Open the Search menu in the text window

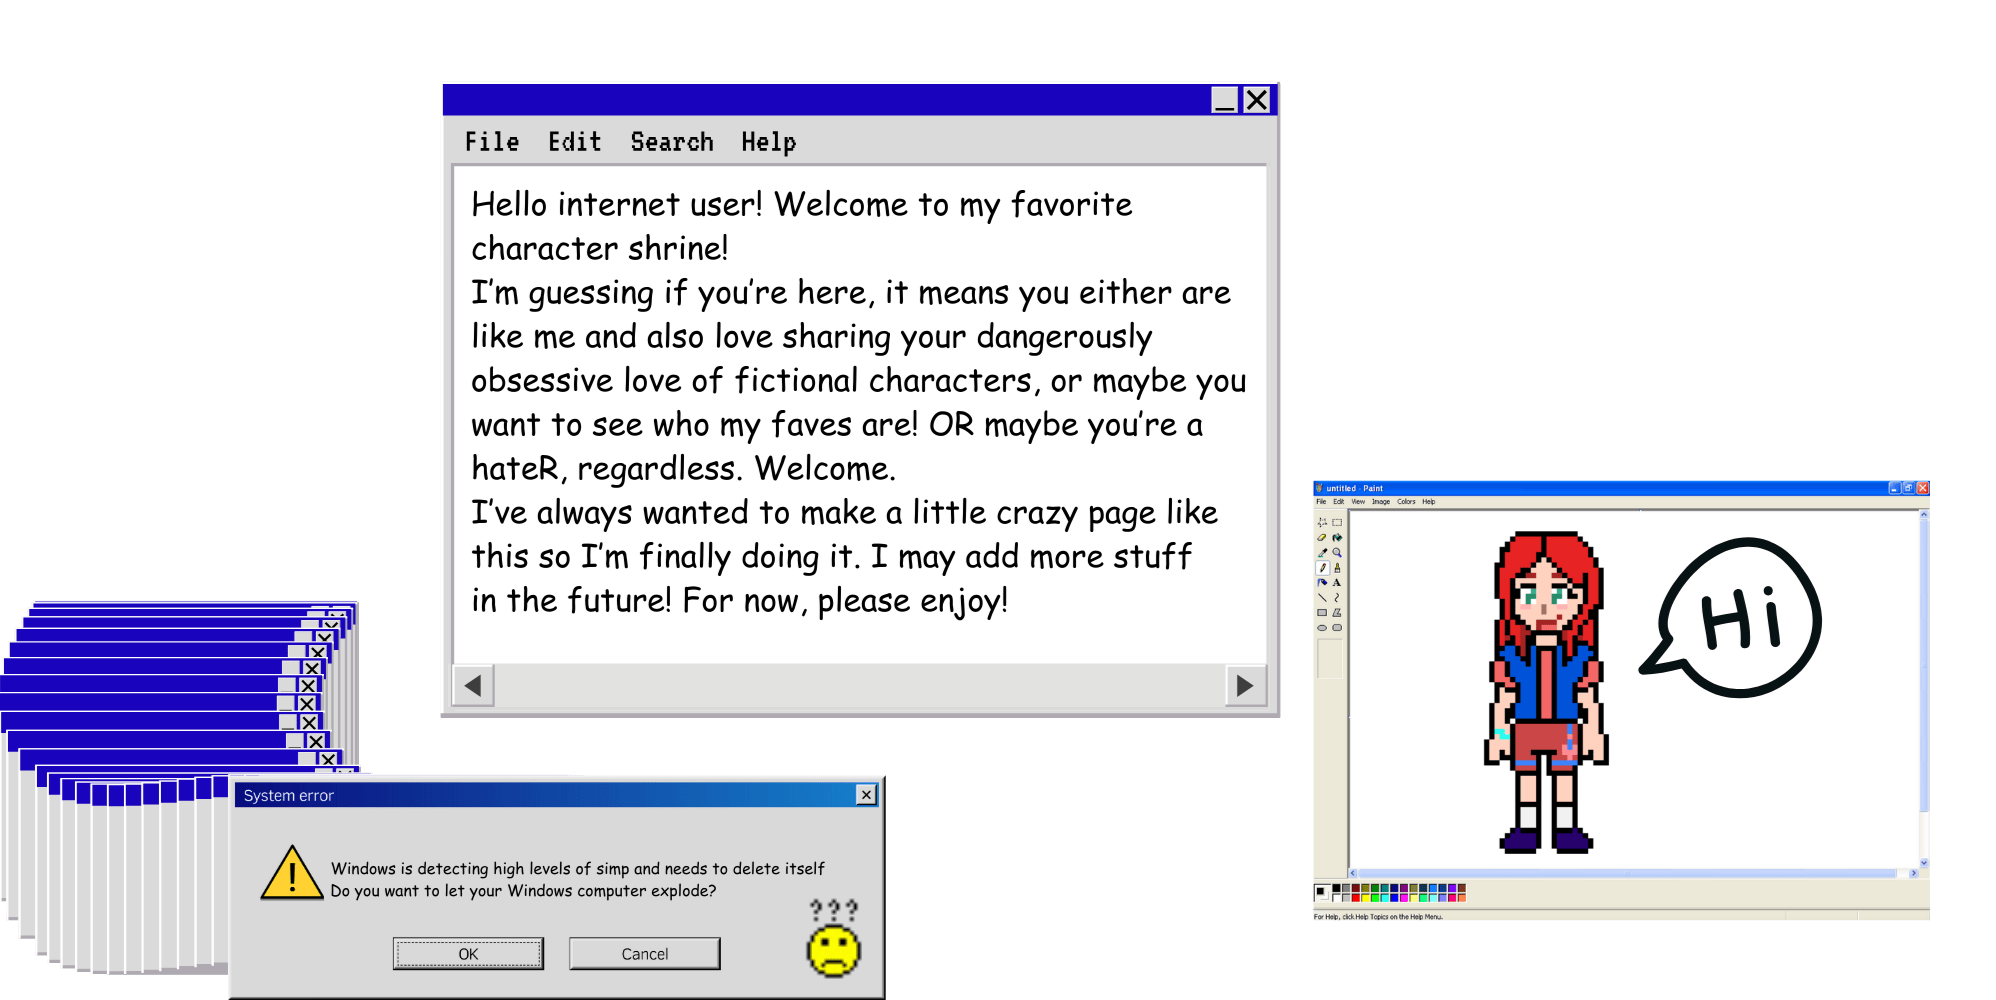coord(671,142)
